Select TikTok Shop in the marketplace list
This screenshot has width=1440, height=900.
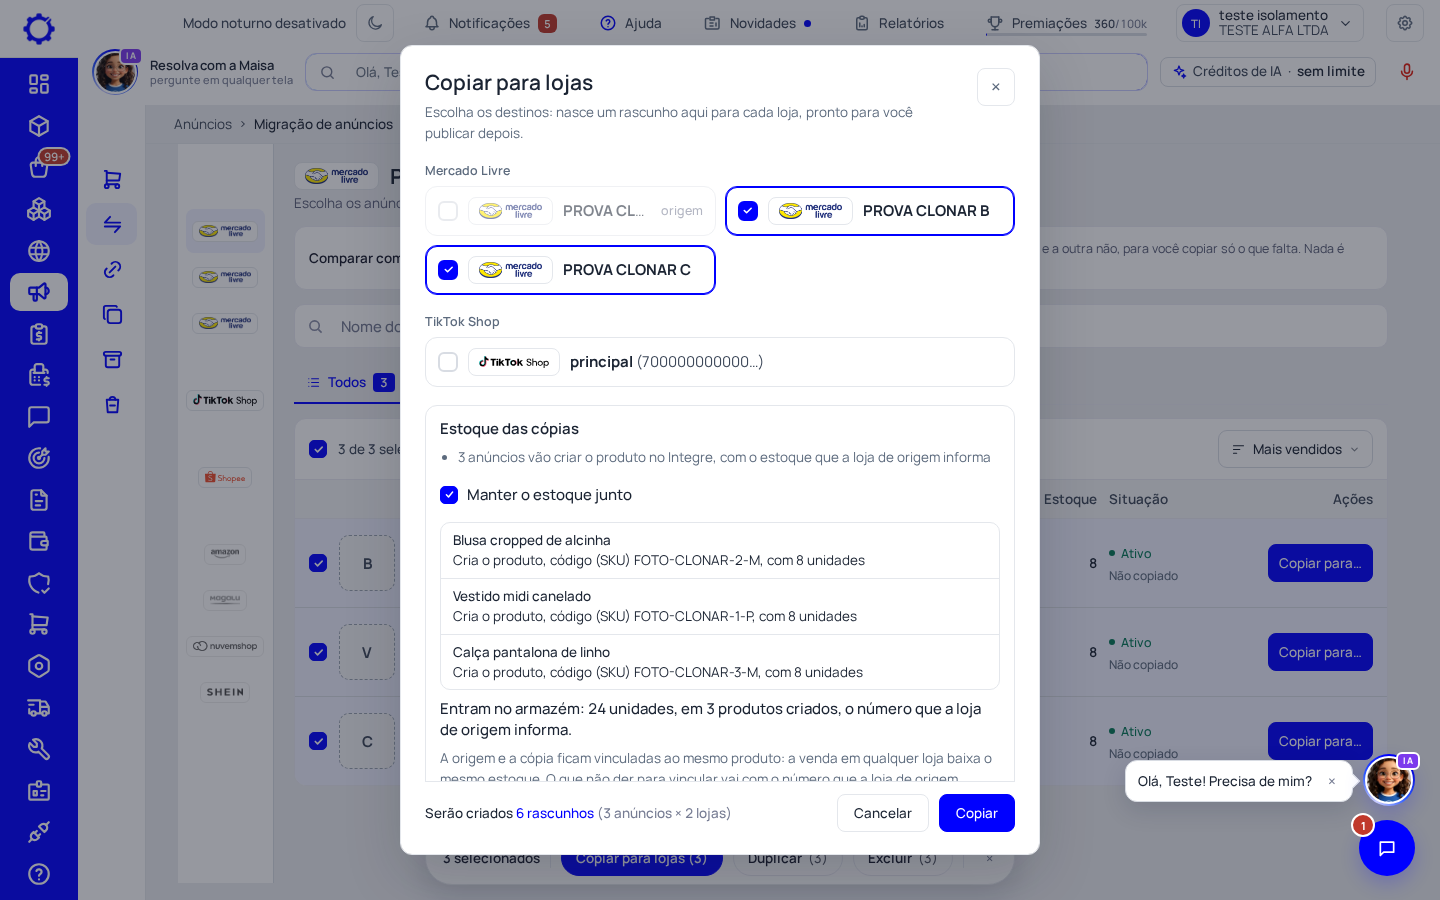coord(225,400)
